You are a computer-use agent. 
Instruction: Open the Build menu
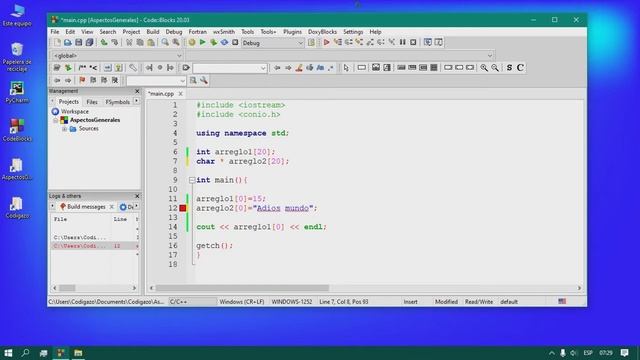point(153,32)
